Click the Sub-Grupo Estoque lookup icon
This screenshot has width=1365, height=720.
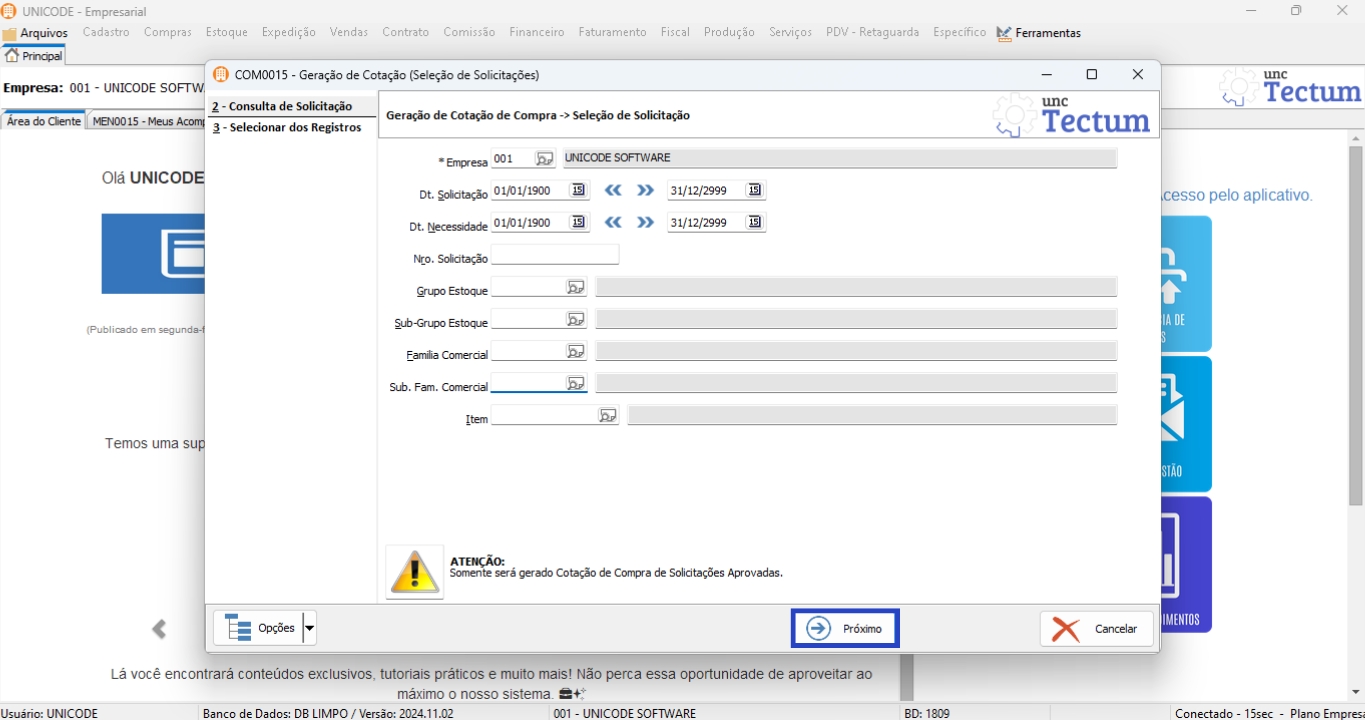pyautogui.click(x=575, y=320)
